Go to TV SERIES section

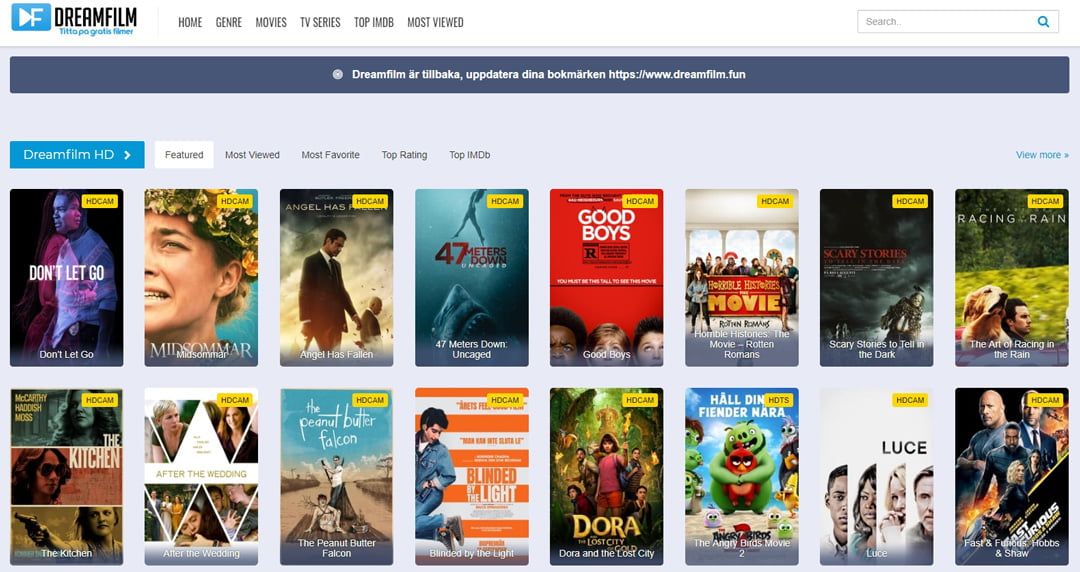320,23
